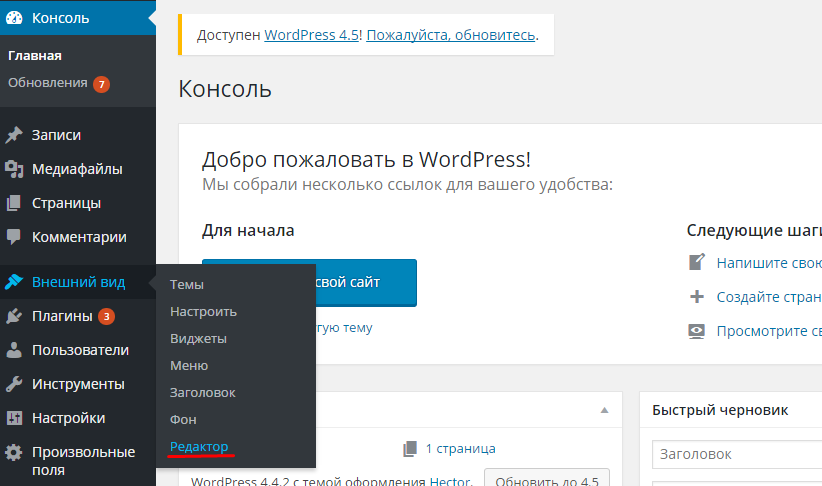The width and height of the screenshot is (822, 486).
Task: Click the Пользователи person icon
Action: point(14,350)
